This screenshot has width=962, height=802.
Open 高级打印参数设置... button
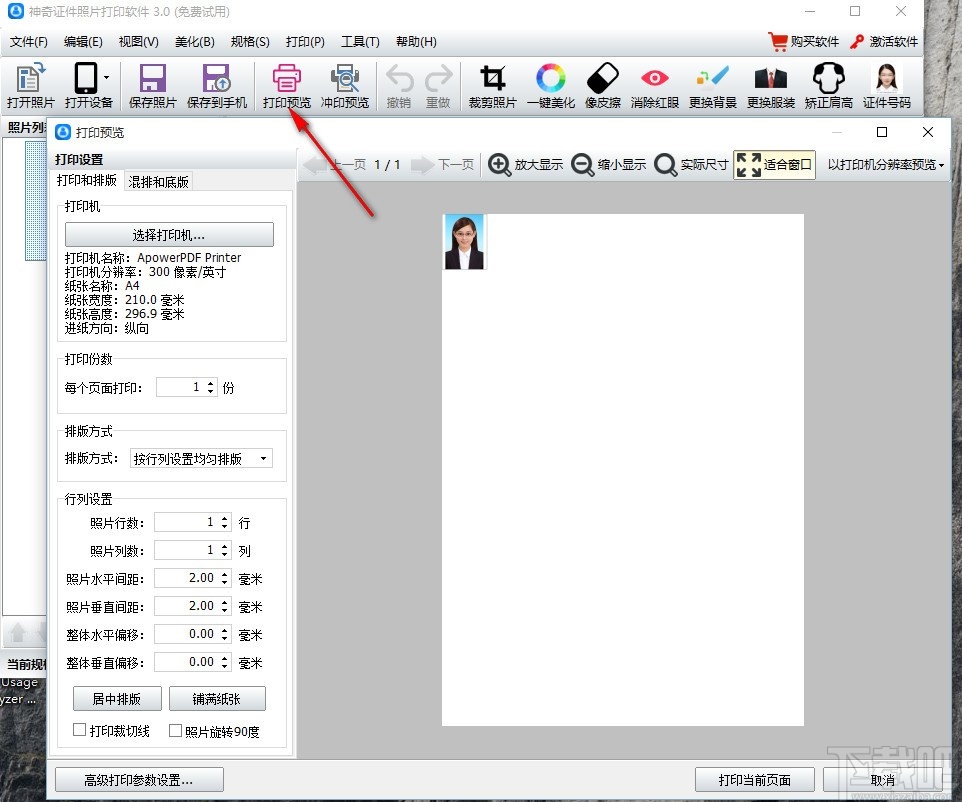pyautogui.click(x=139, y=779)
